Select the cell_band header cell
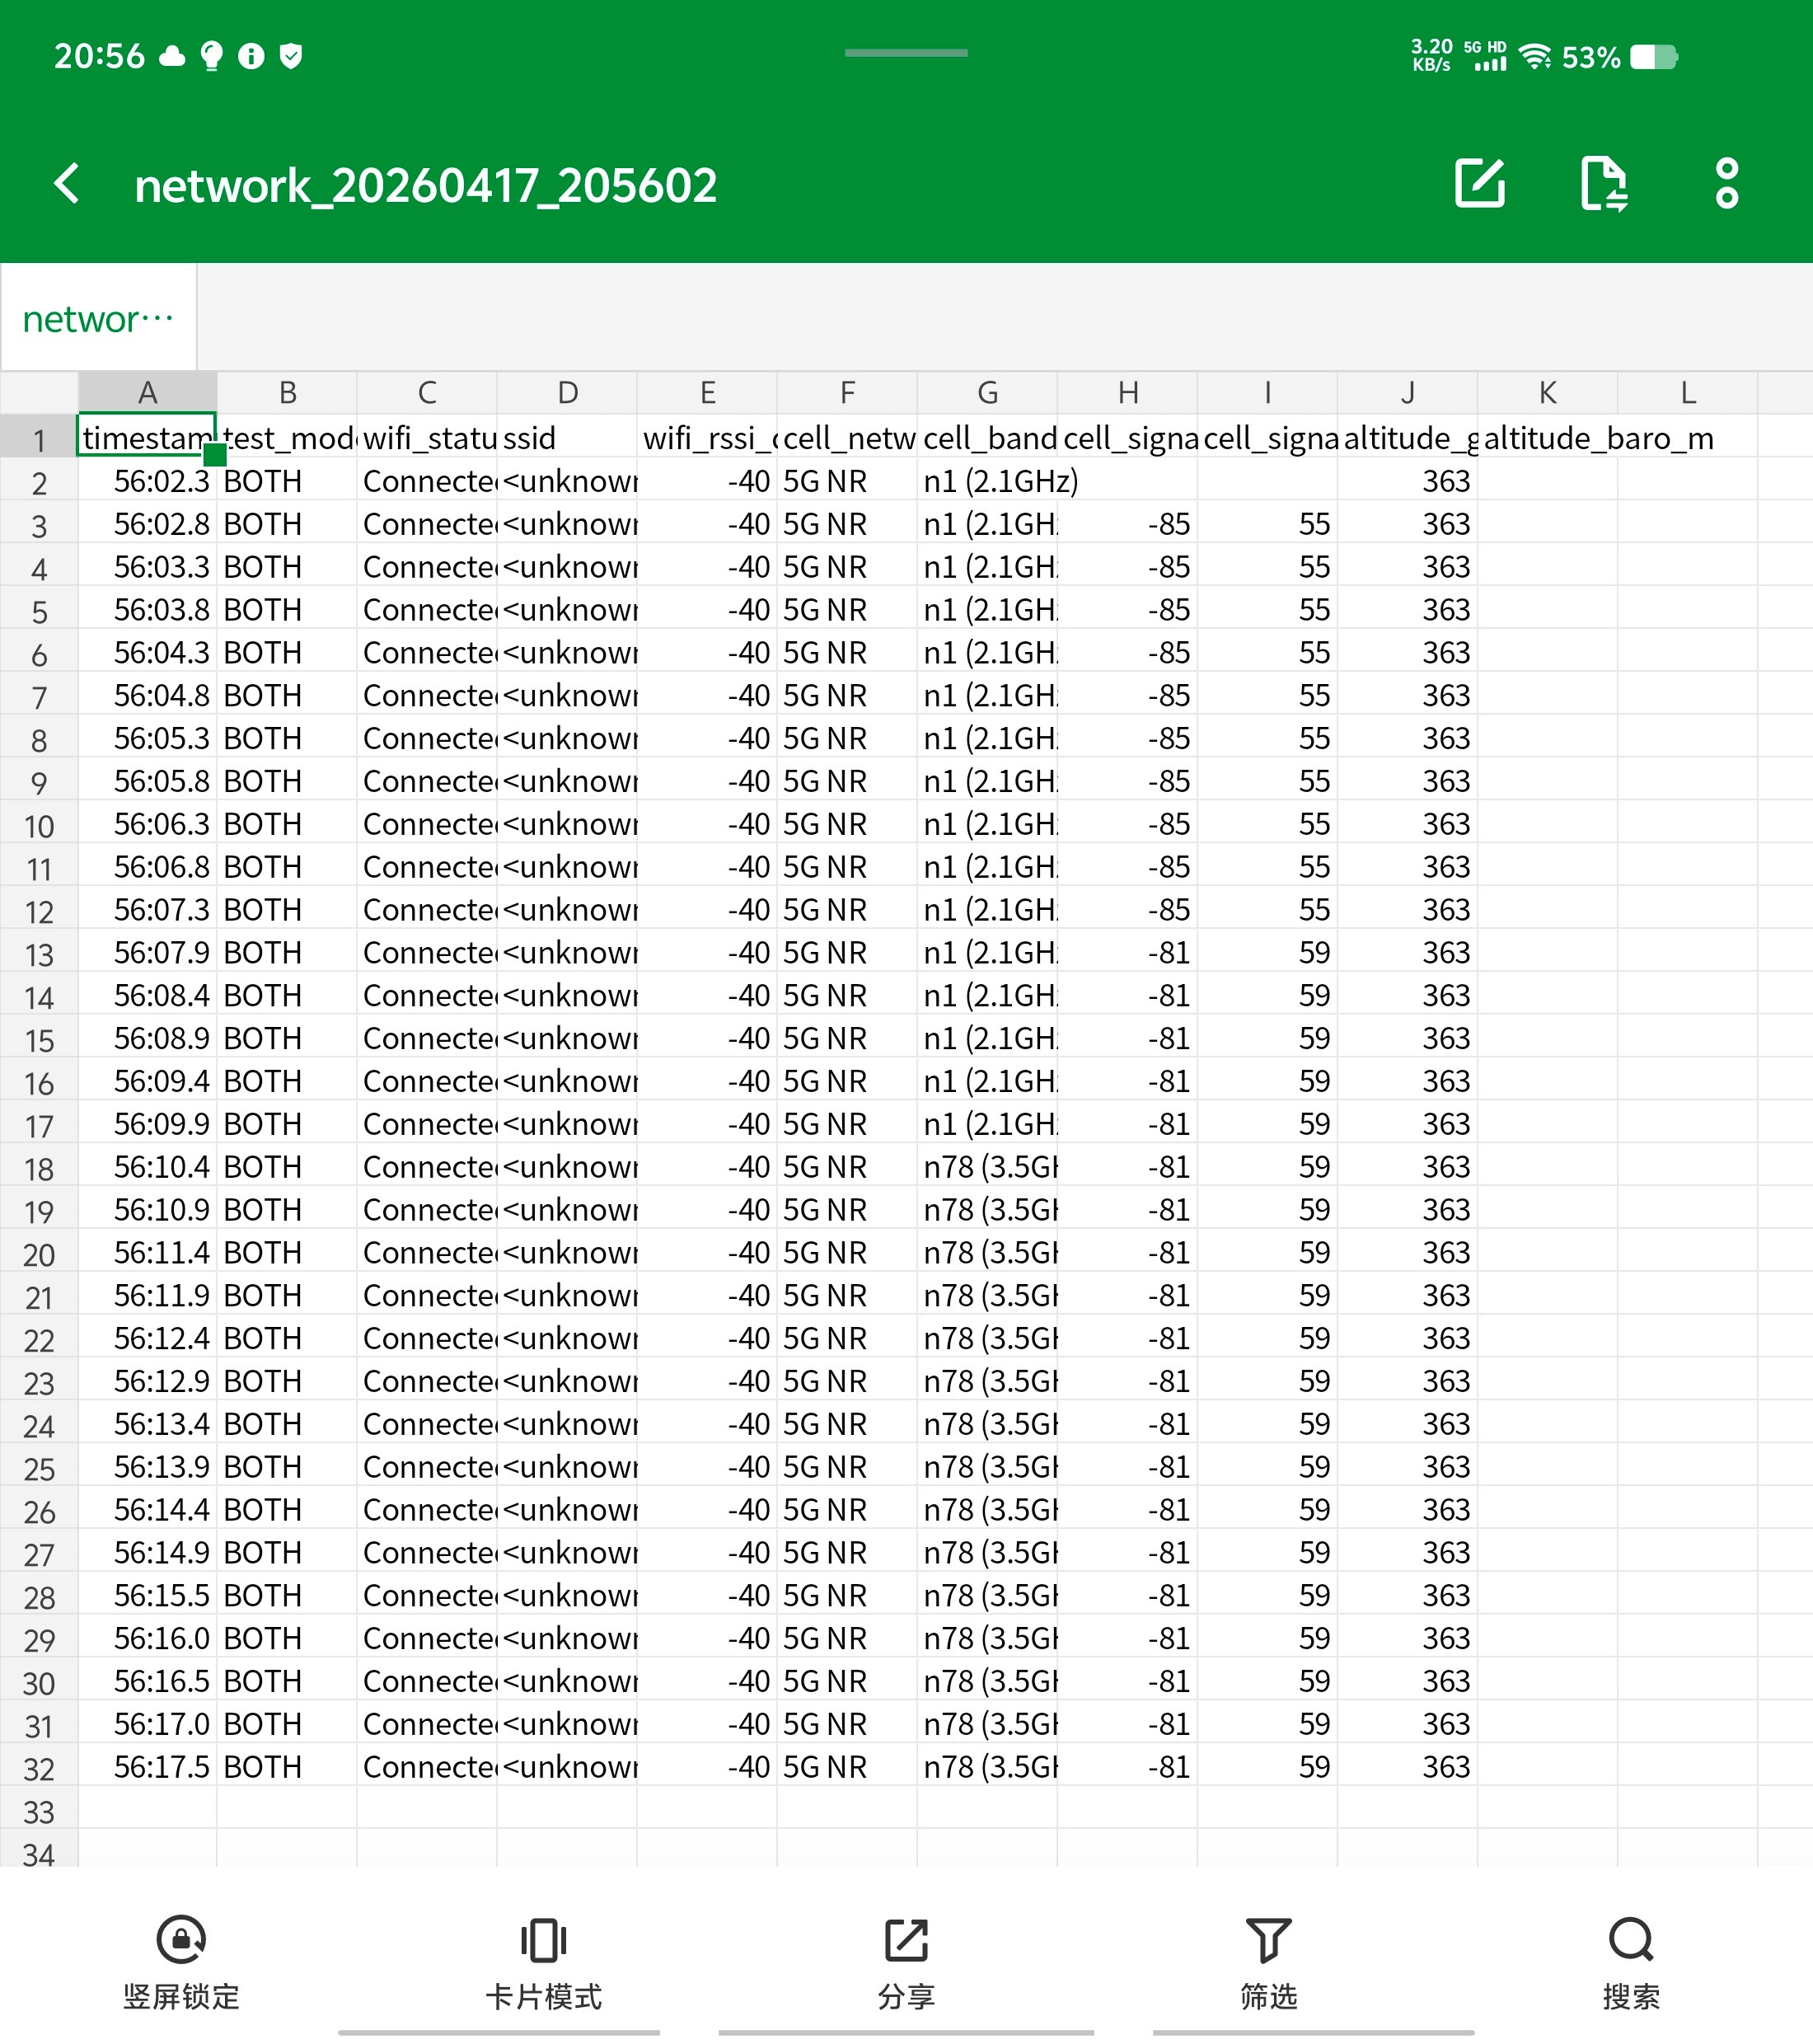 pos(988,437)
